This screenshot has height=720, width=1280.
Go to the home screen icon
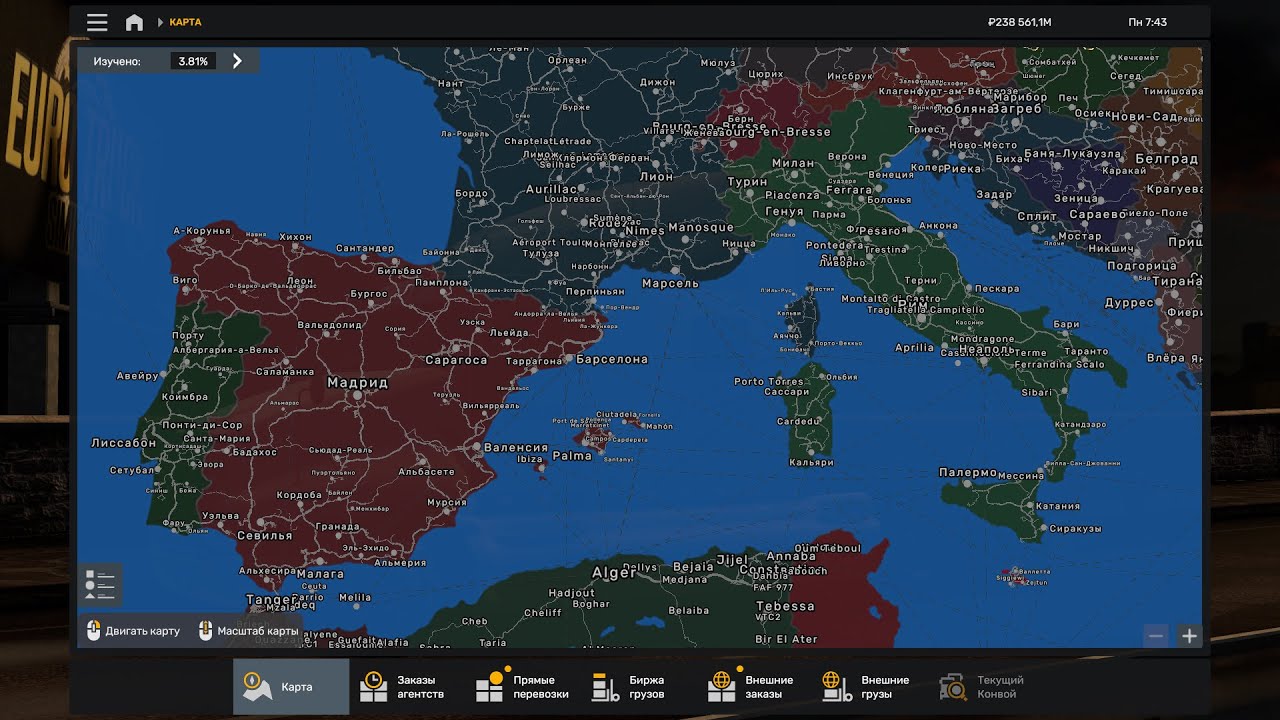click(x=134, y=22)
